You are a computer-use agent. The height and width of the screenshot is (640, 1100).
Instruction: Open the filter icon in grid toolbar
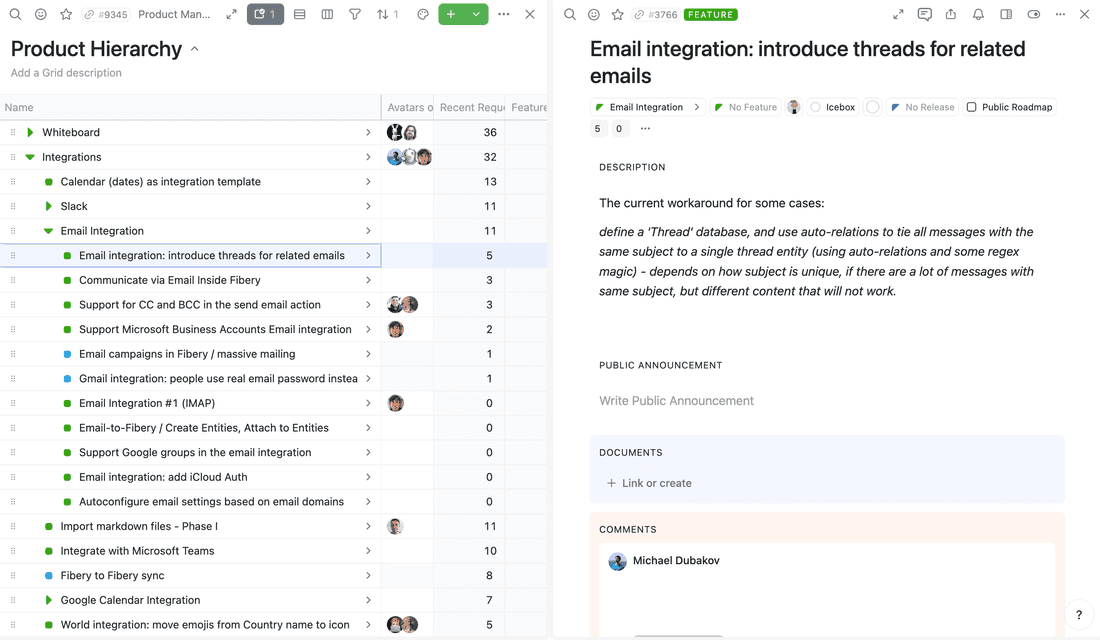(x=355, y=15)
